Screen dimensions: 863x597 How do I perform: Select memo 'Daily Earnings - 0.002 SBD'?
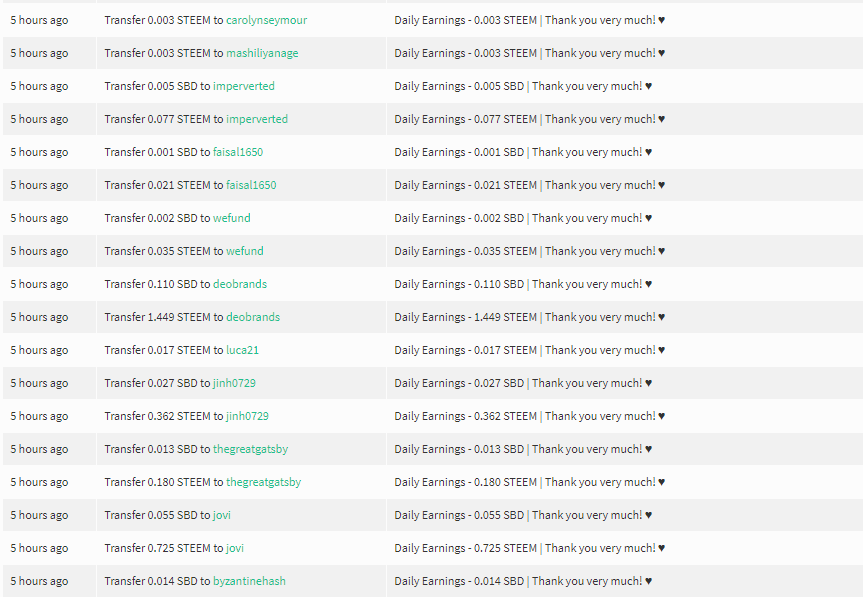[459, 218]
